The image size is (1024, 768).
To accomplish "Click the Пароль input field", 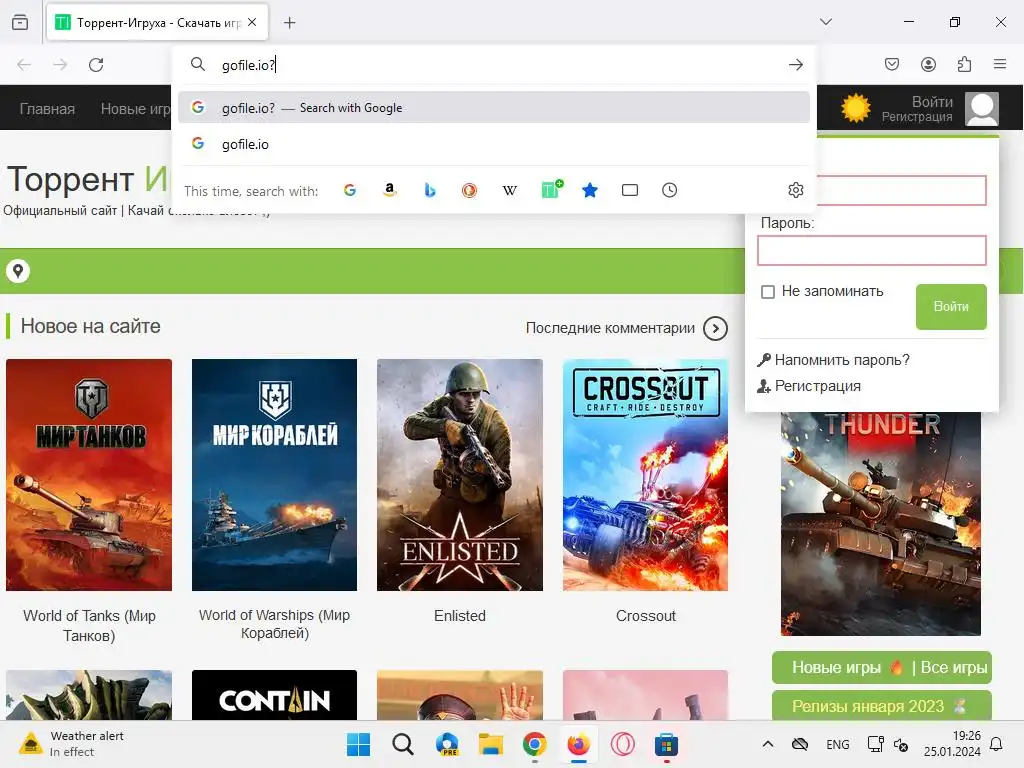I will 871,251.
